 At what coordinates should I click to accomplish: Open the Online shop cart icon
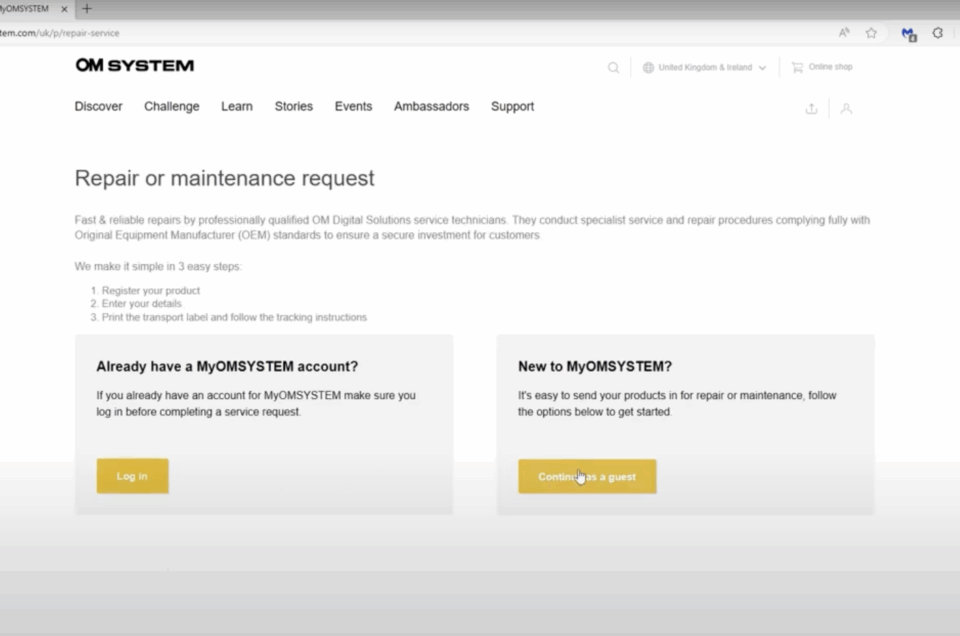pos(797,67)
